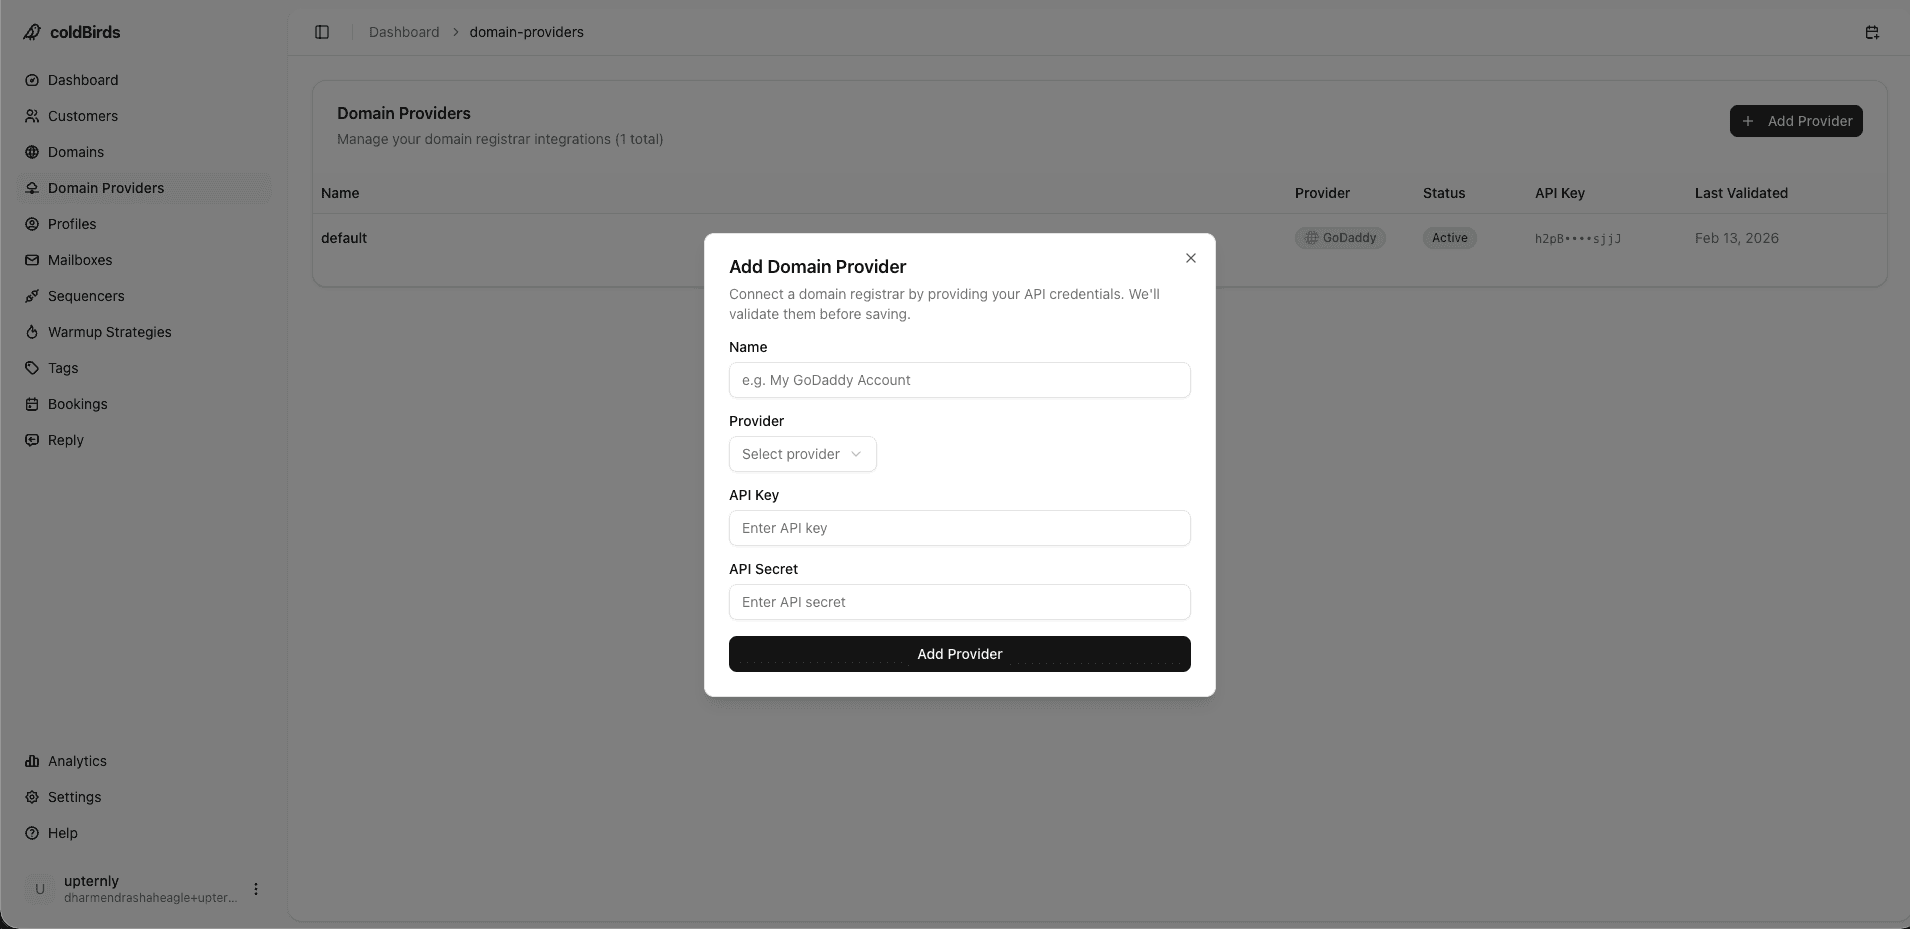
Task: Open the Settings gear icon
Action: click(x=33, y=797)
